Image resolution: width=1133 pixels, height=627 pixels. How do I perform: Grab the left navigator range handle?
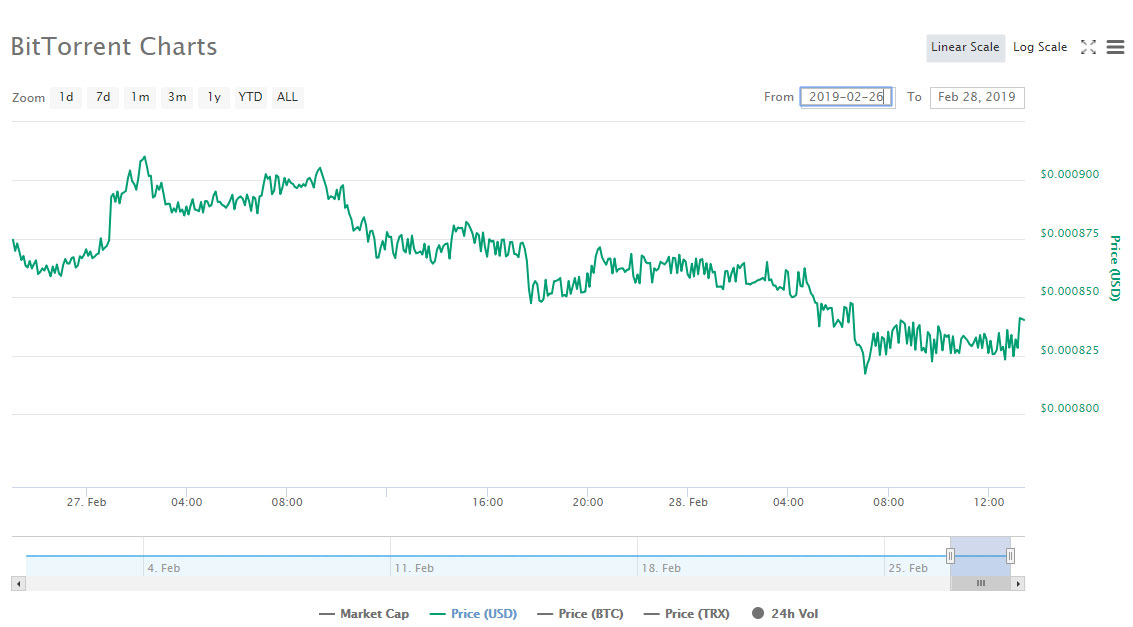pyautogui.click(x=950, y=556)
